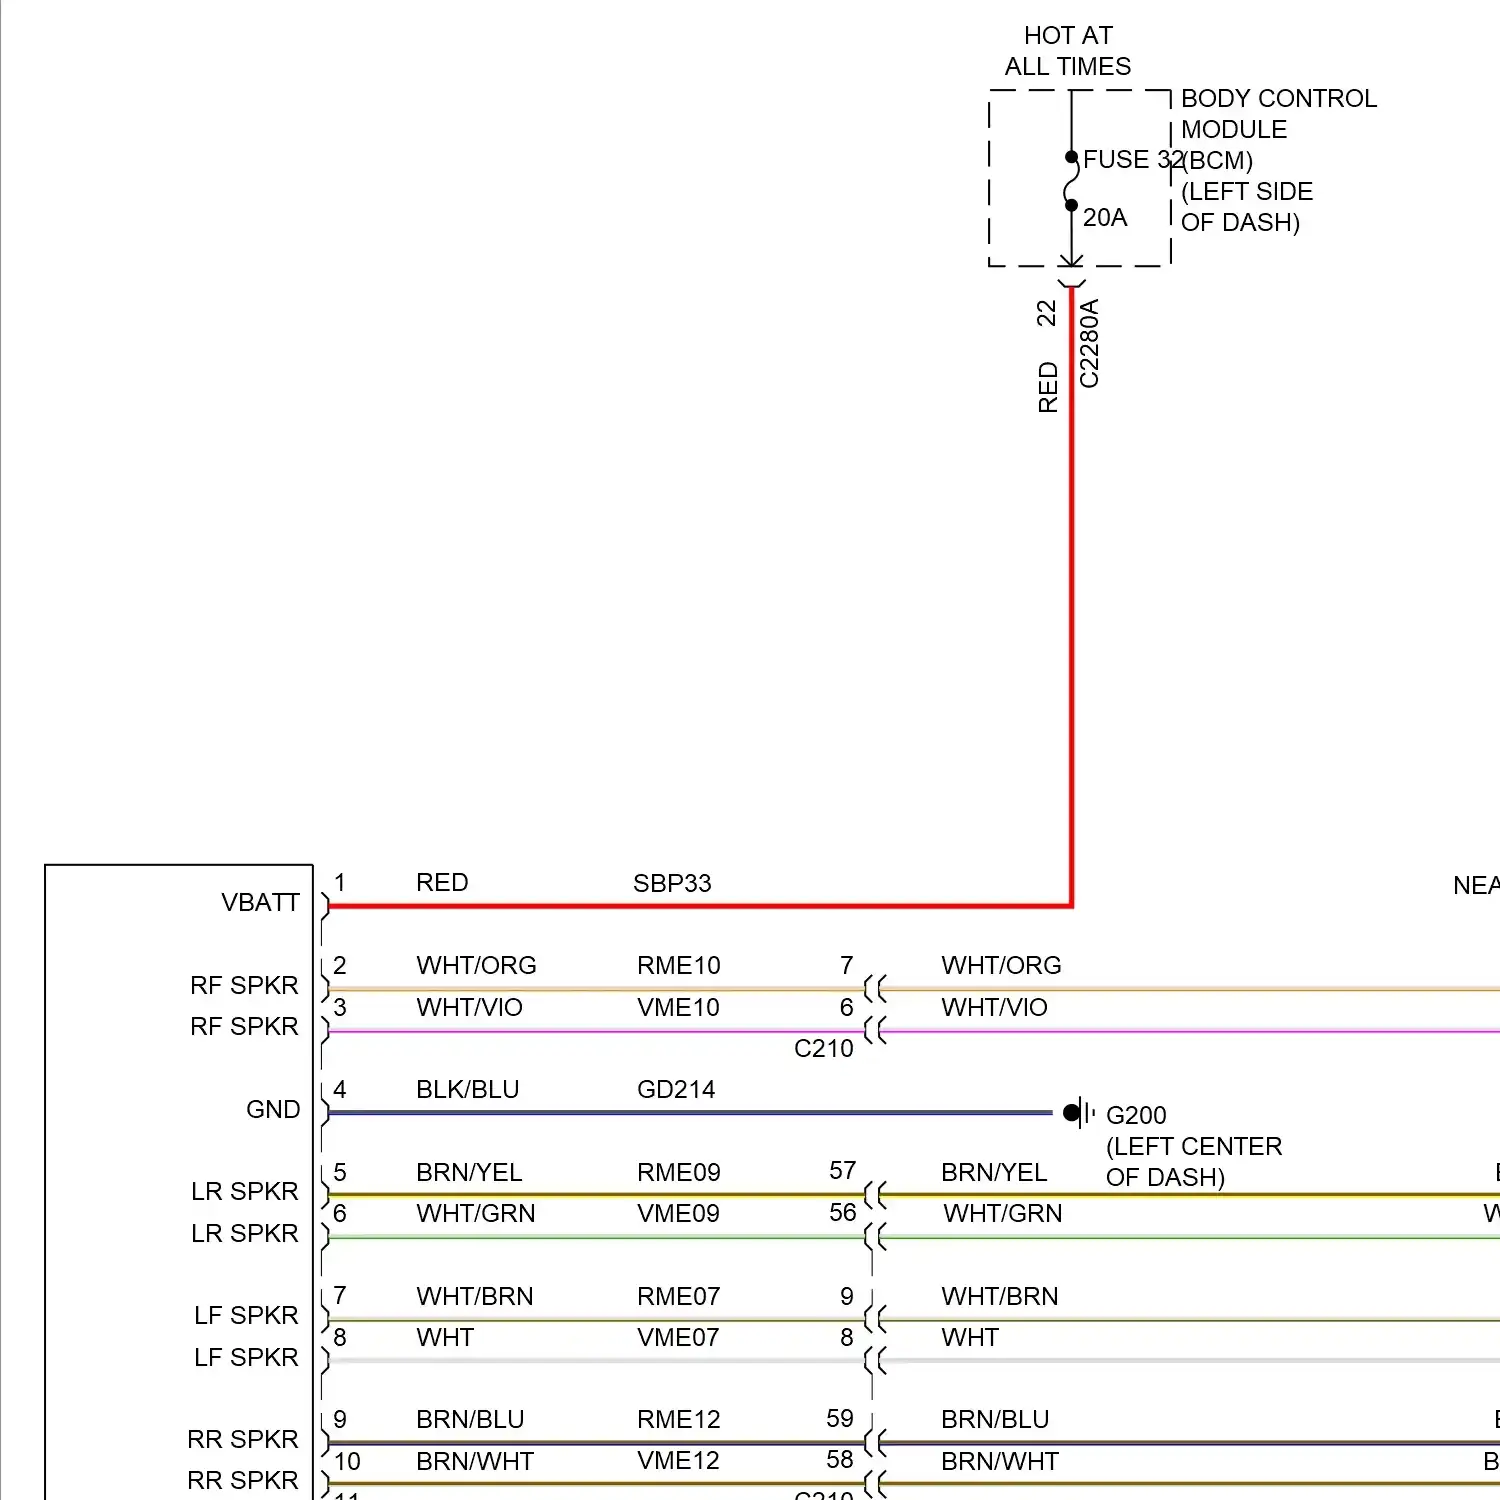Click the WHT/GRN label beside VME09
The height and width of the screenshot is (1500, 1500).
(476, 1214)
